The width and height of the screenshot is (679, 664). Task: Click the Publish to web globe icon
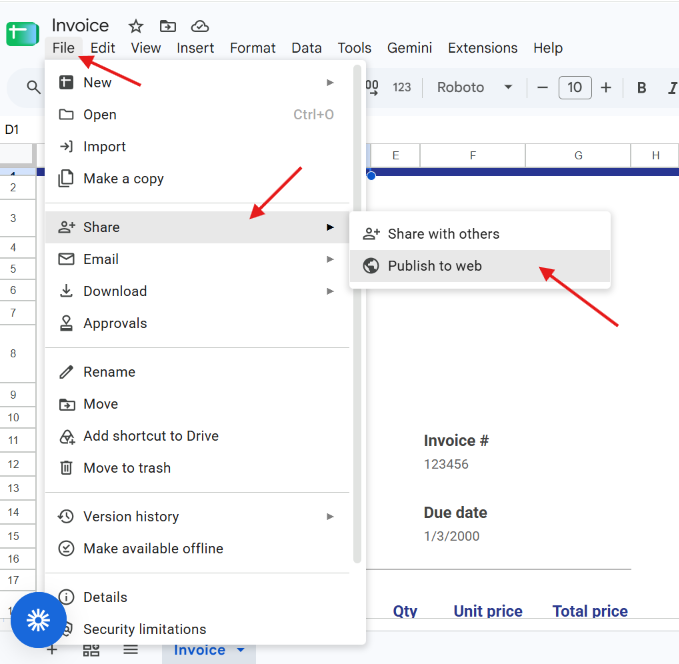(371, 266)
